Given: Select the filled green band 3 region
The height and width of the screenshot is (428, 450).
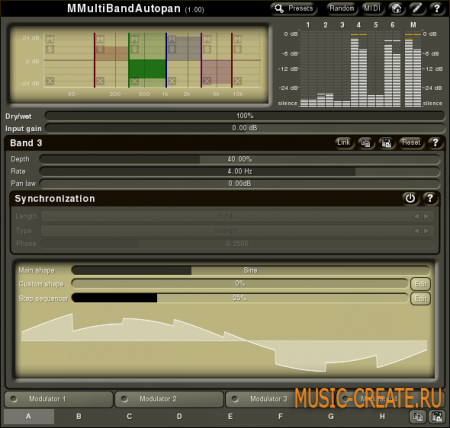Looking at the screenshot, I should pyautogui.click(x=147, y=69).
